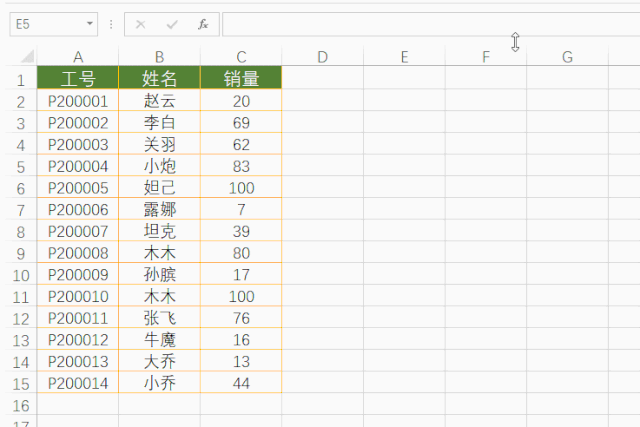Open the Name Box dropdown arrow
Viewport: 640px width, 427px height.
(90, 24)
